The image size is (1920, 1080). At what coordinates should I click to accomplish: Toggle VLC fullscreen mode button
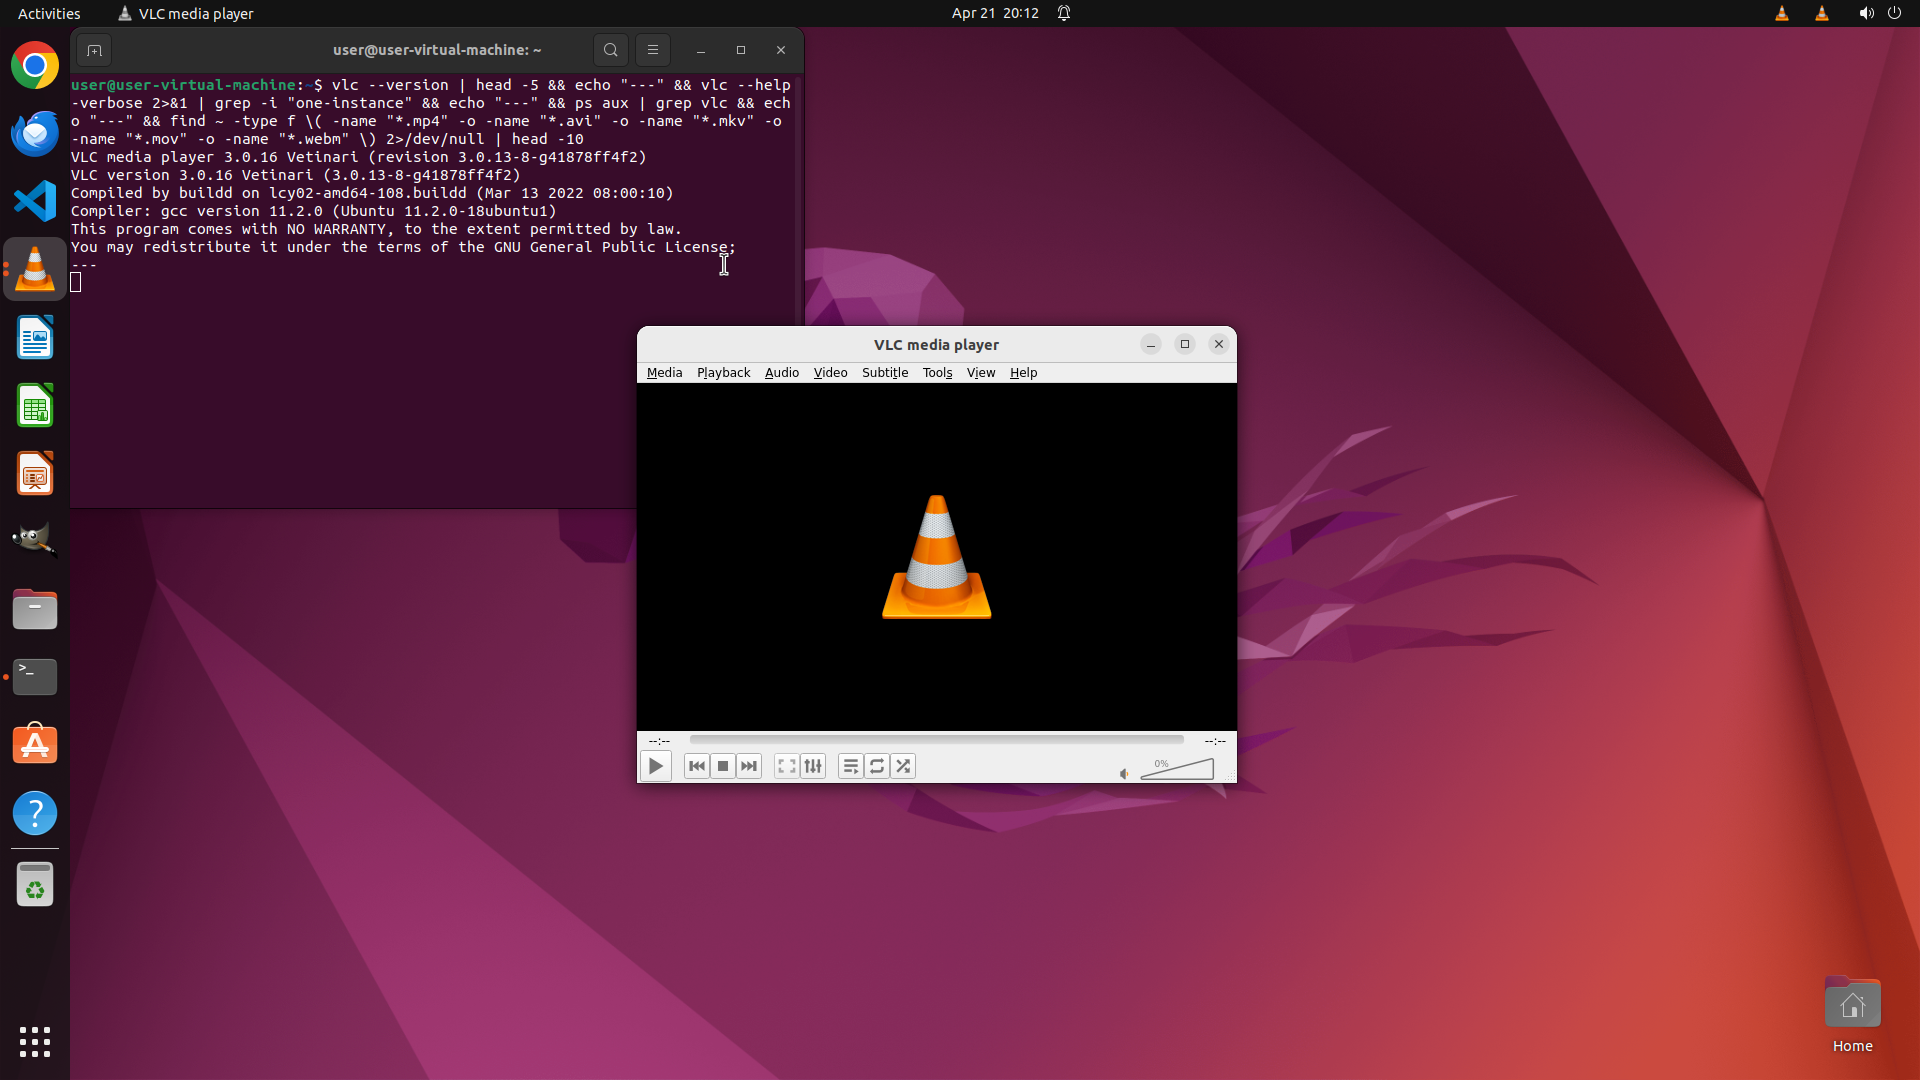(787, 766)
